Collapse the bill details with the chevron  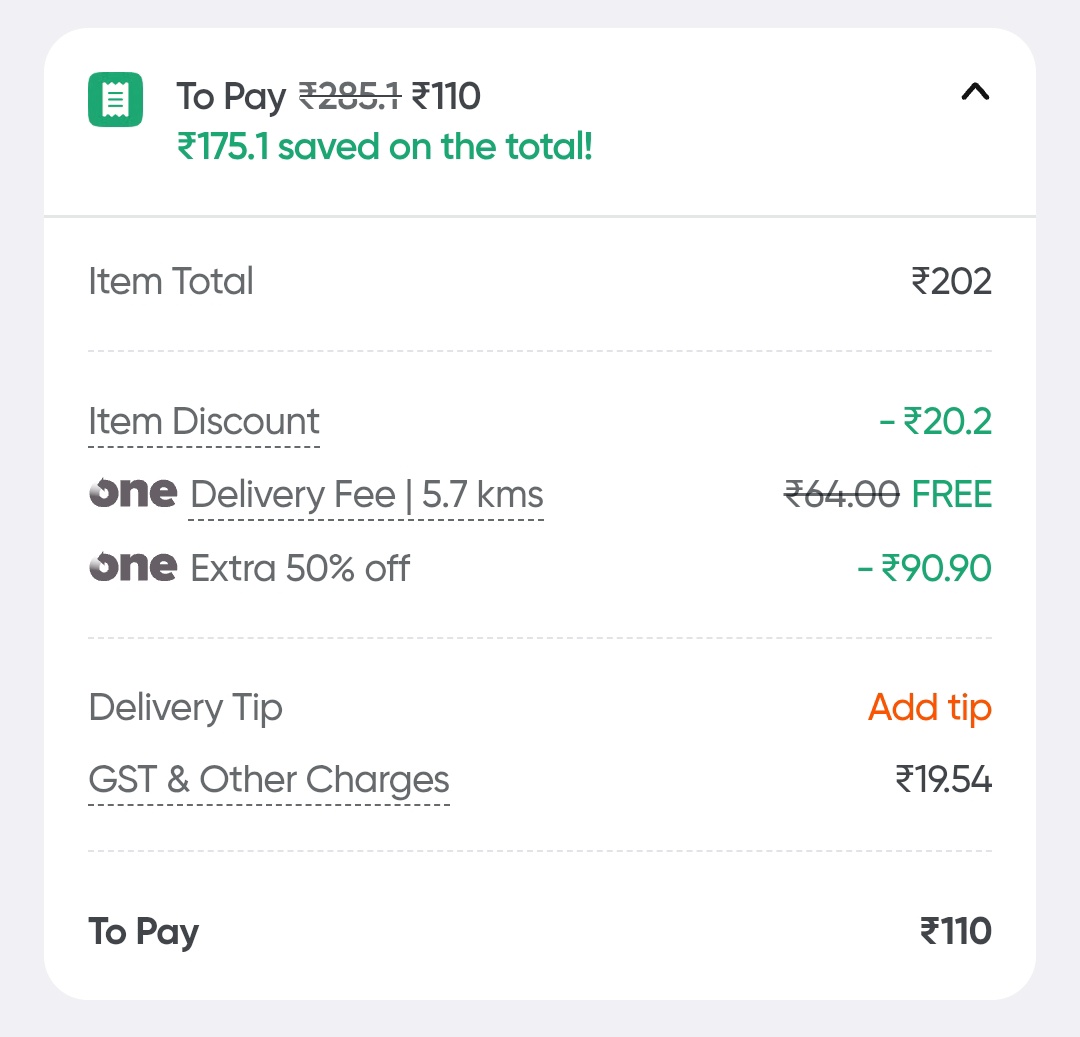click(x=975, y=92)
